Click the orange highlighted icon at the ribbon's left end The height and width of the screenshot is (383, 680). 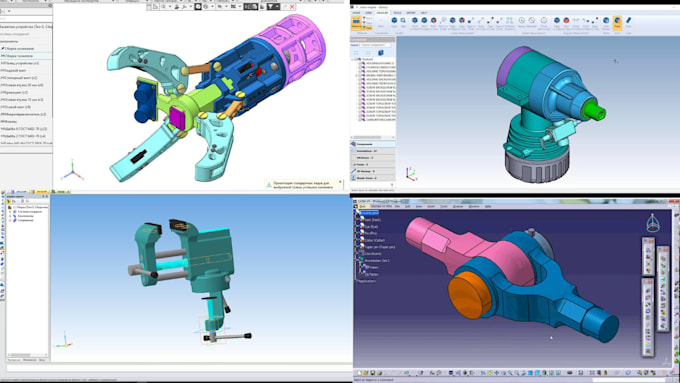(356, 23)
